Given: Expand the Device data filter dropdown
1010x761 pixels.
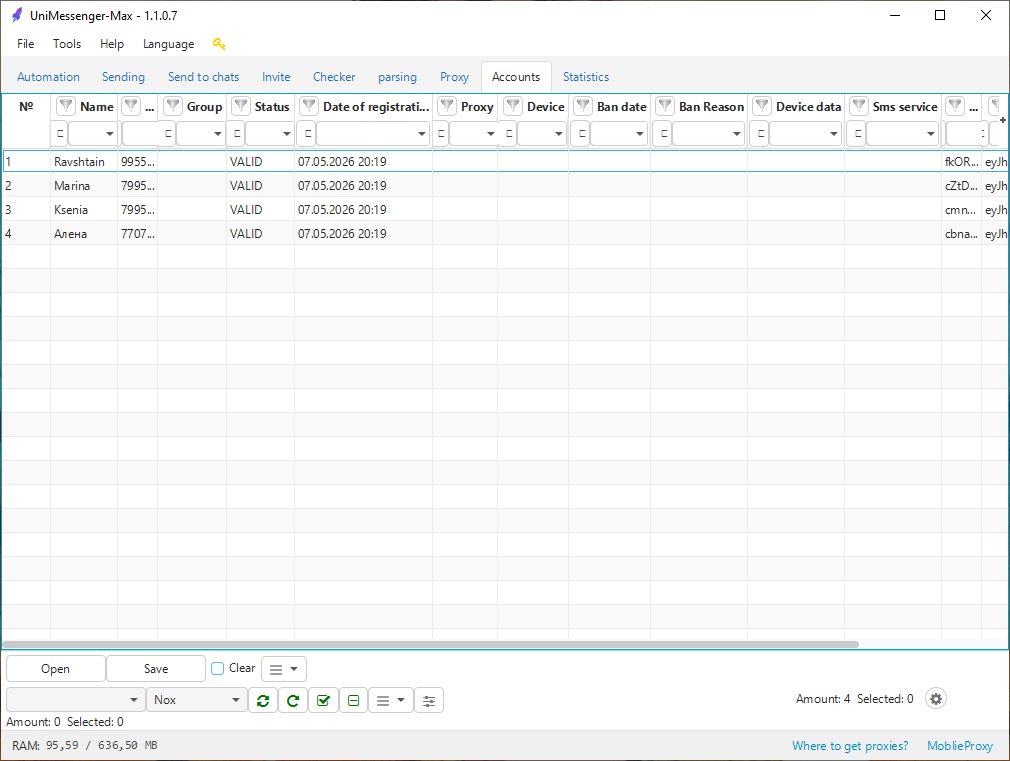Looking at the screenshot, I should point(834,133).
